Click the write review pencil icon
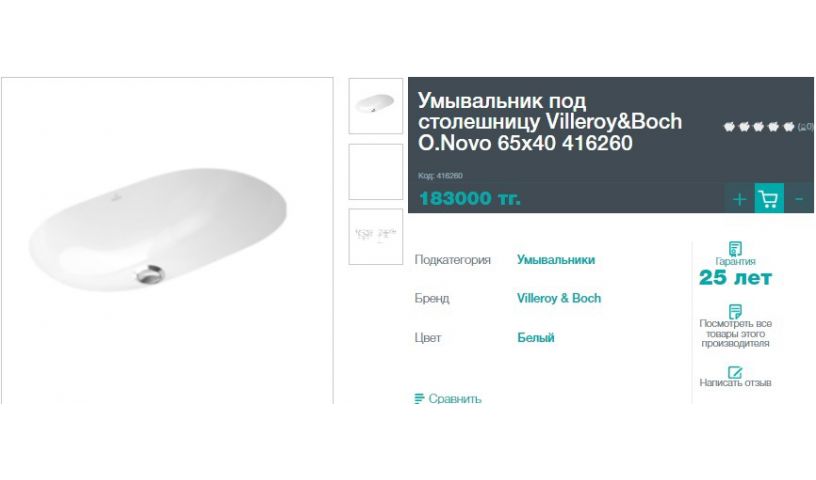 735,372
